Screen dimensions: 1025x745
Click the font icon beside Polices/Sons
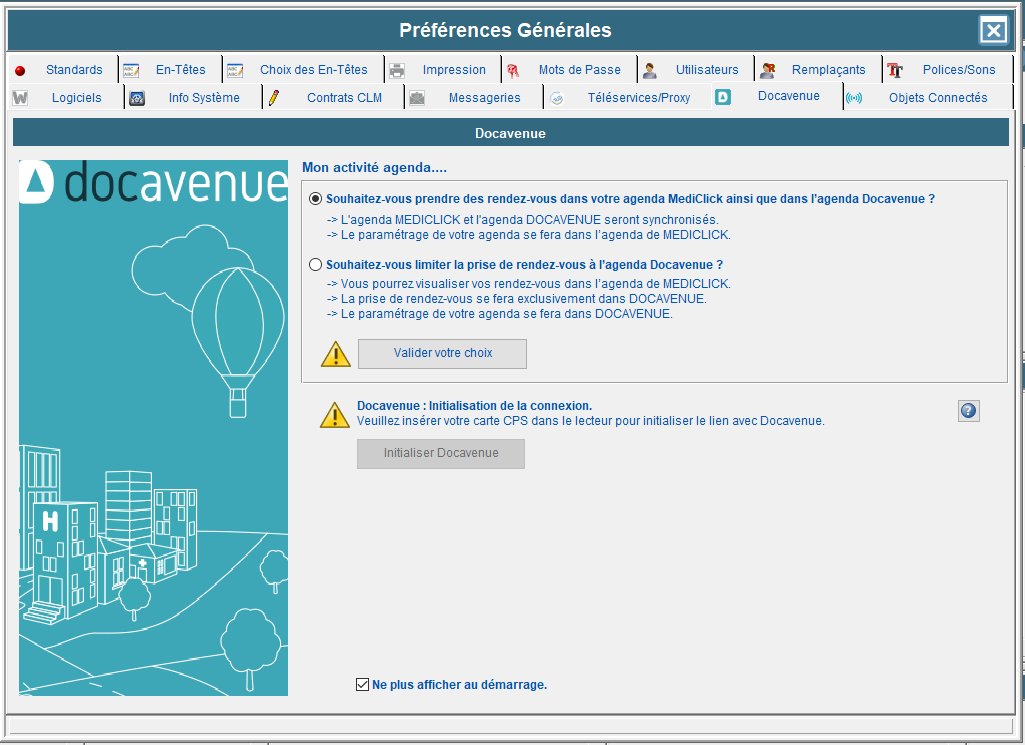coord(895,70)
